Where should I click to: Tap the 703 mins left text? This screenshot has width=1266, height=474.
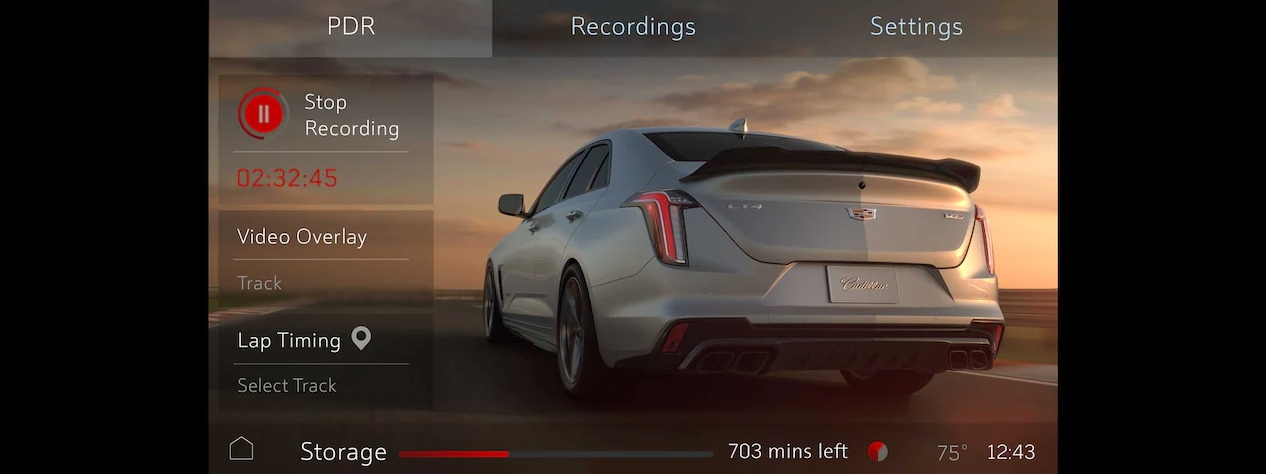788,451
